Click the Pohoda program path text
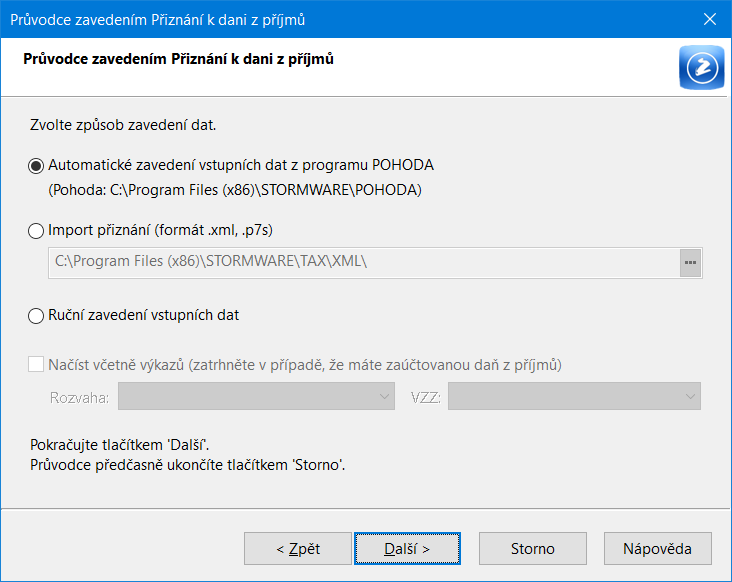Screen dimensions: 732x582 [x=235, y=190]
